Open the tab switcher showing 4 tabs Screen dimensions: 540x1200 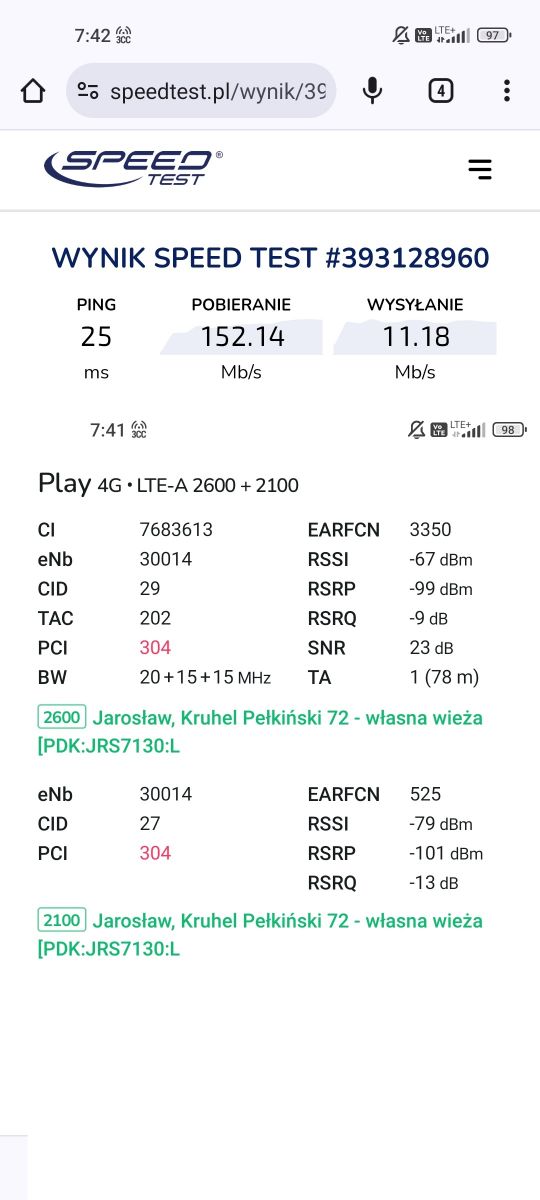(x=440, y=91)
